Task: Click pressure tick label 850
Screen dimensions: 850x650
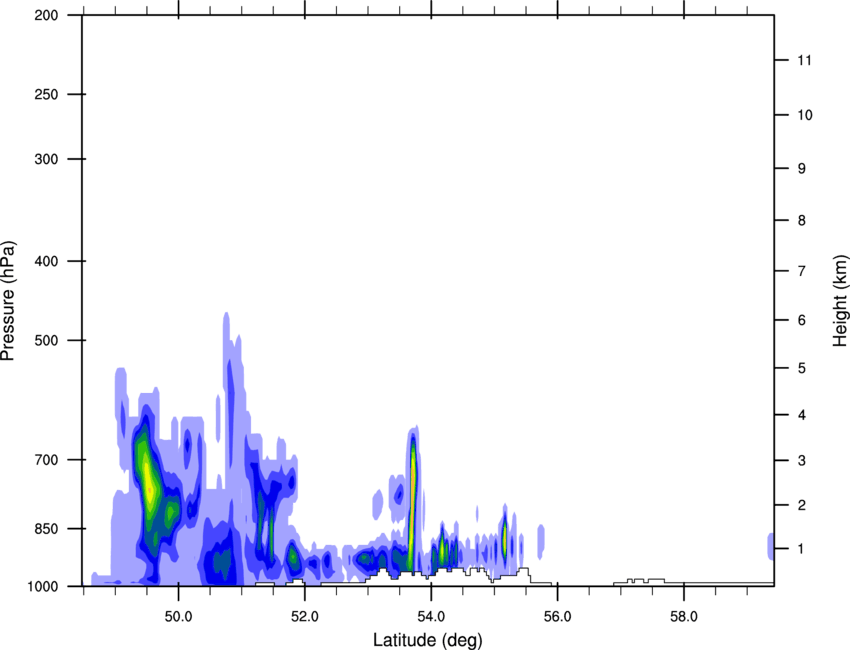Action: coord(46,528)
